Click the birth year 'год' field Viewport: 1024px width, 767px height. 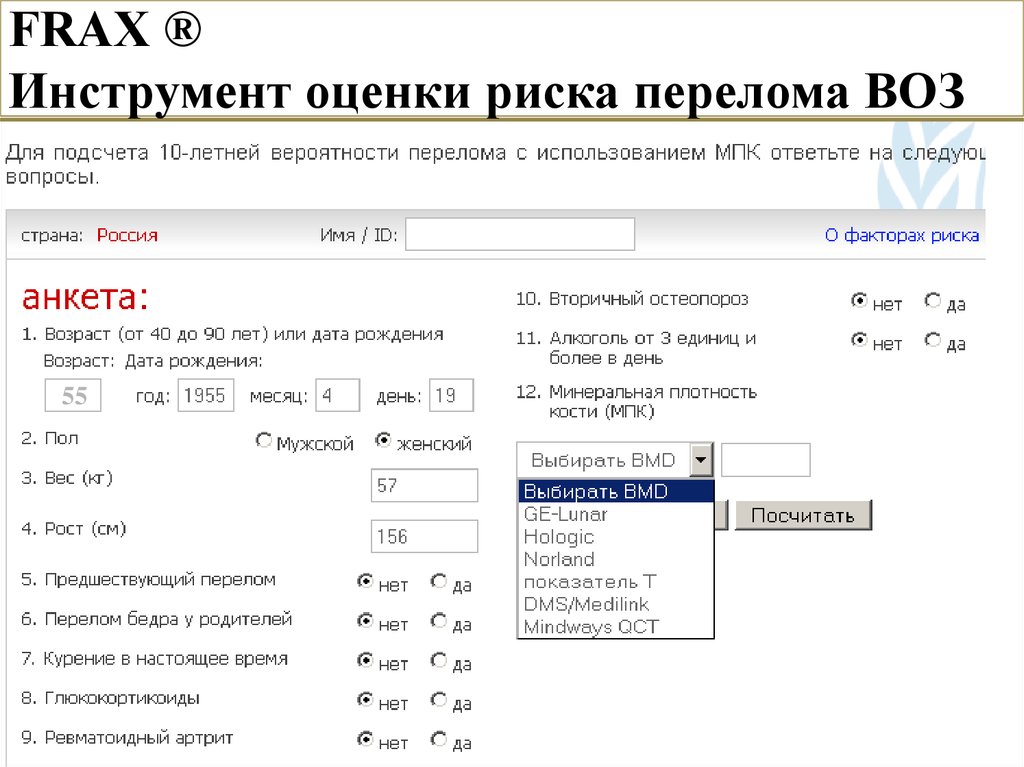(x=205, y=395)
